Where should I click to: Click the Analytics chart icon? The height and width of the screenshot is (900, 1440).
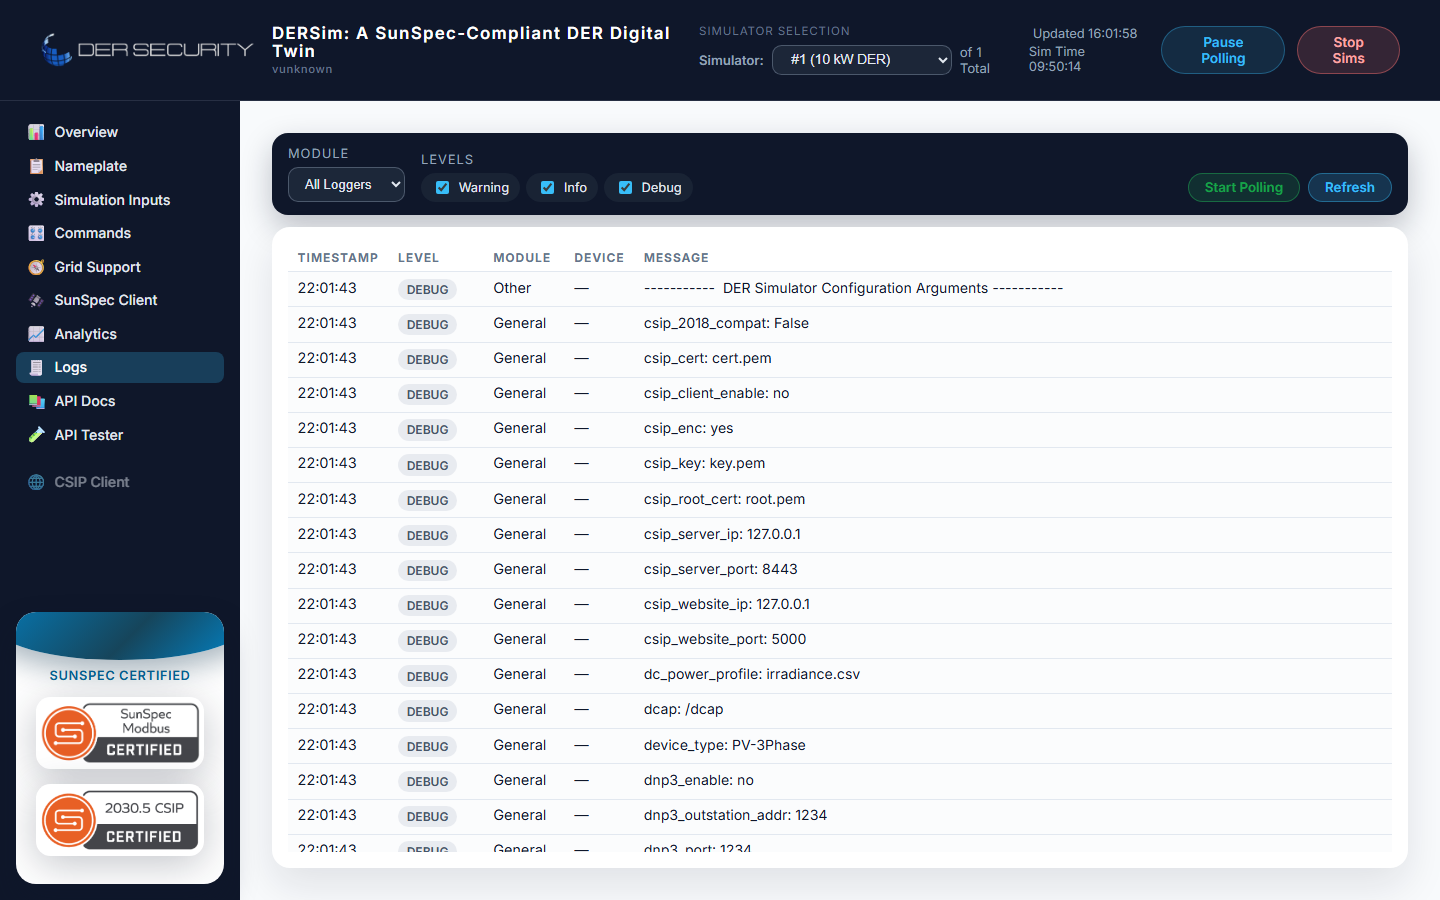point(36,334)
